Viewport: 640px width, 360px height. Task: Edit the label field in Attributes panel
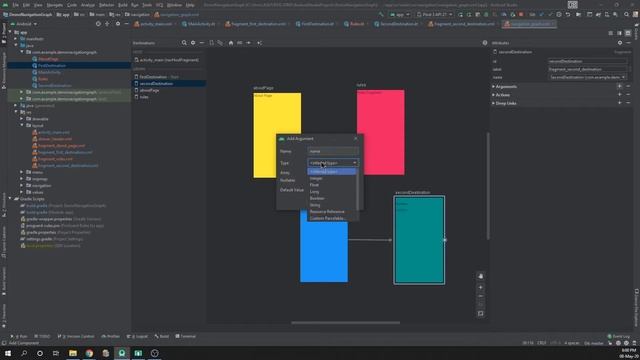point(587,69)
